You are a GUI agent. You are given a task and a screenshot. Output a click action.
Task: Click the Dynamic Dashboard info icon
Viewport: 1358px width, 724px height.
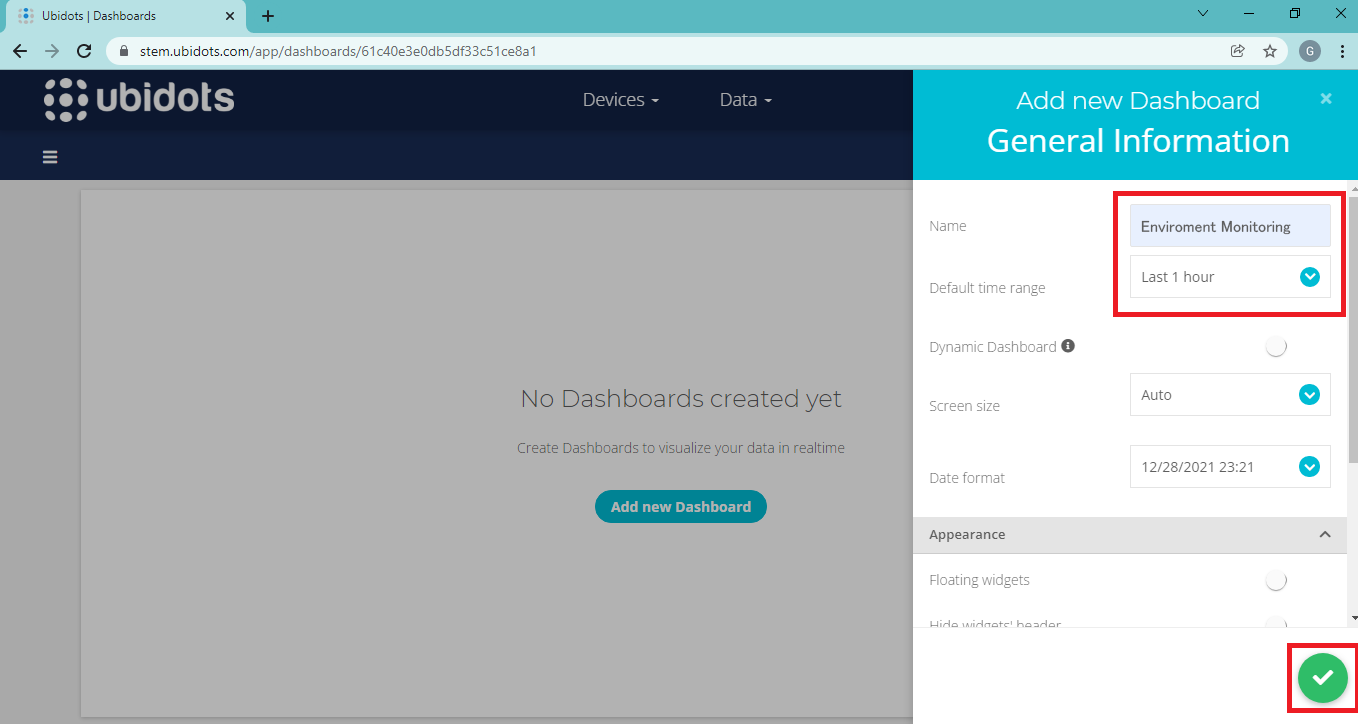tap(1068, 346)
